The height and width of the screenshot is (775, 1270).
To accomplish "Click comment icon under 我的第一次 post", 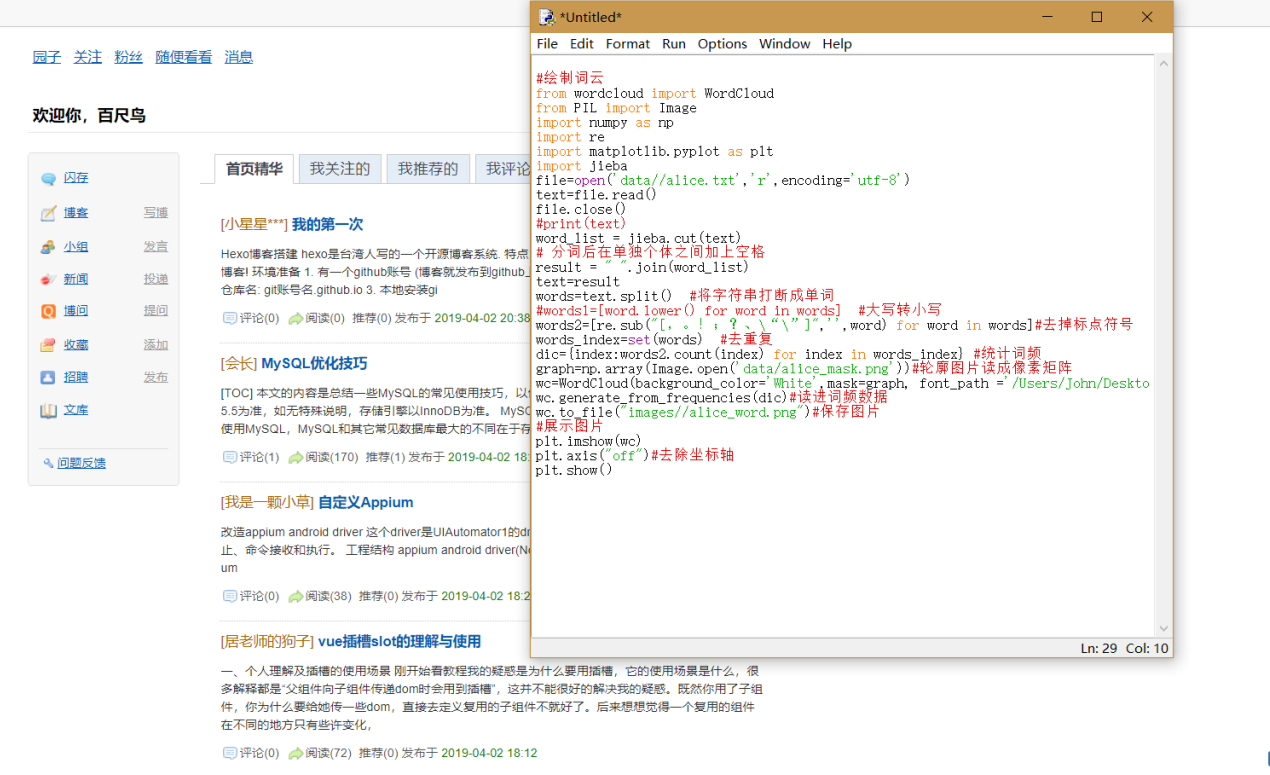I will [229, 318].
